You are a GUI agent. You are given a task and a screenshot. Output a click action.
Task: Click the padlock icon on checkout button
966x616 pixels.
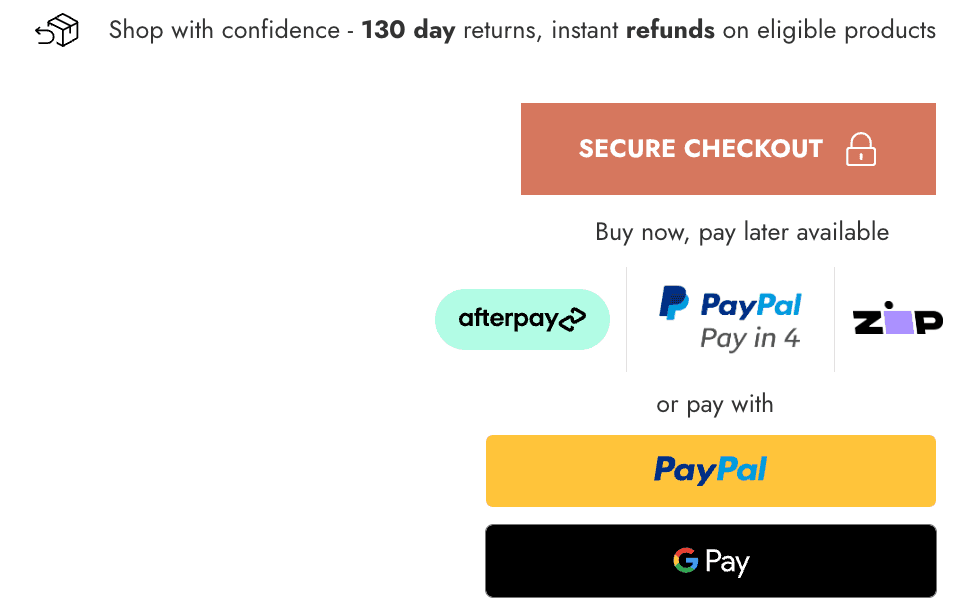point(860,149)
